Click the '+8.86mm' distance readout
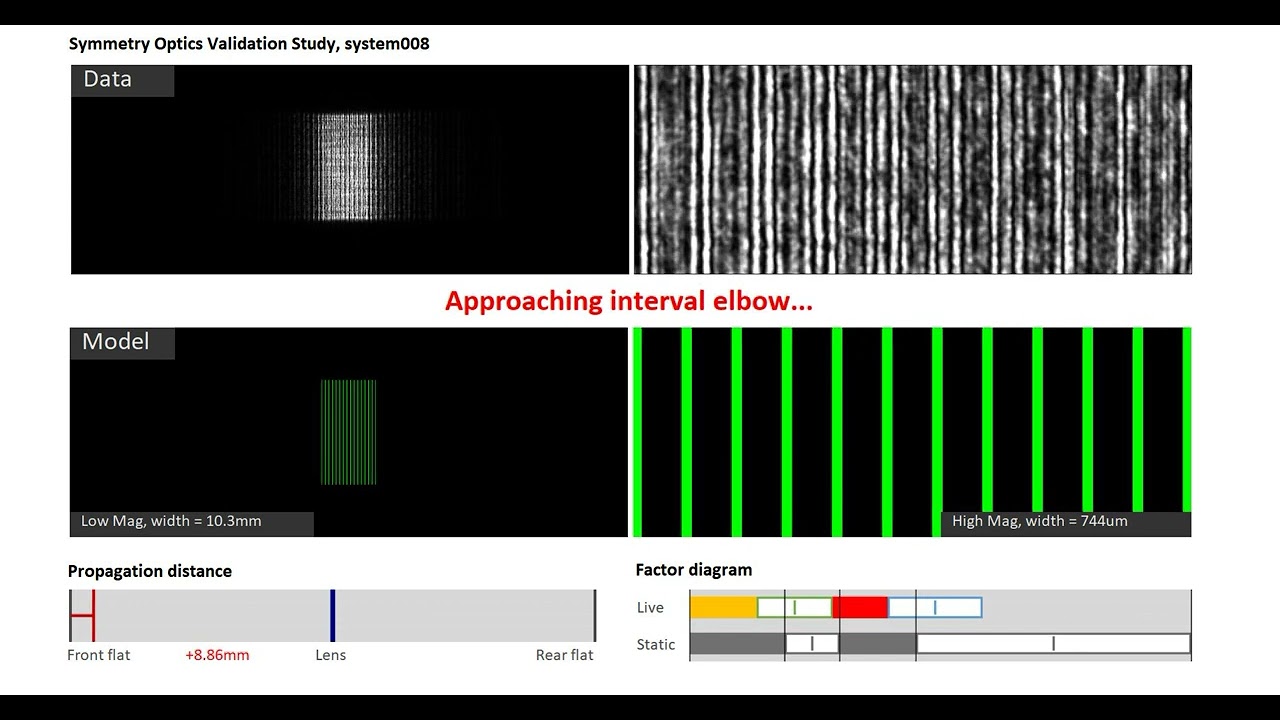Screen dimensions: 1280x720 (x=217, y=655)
